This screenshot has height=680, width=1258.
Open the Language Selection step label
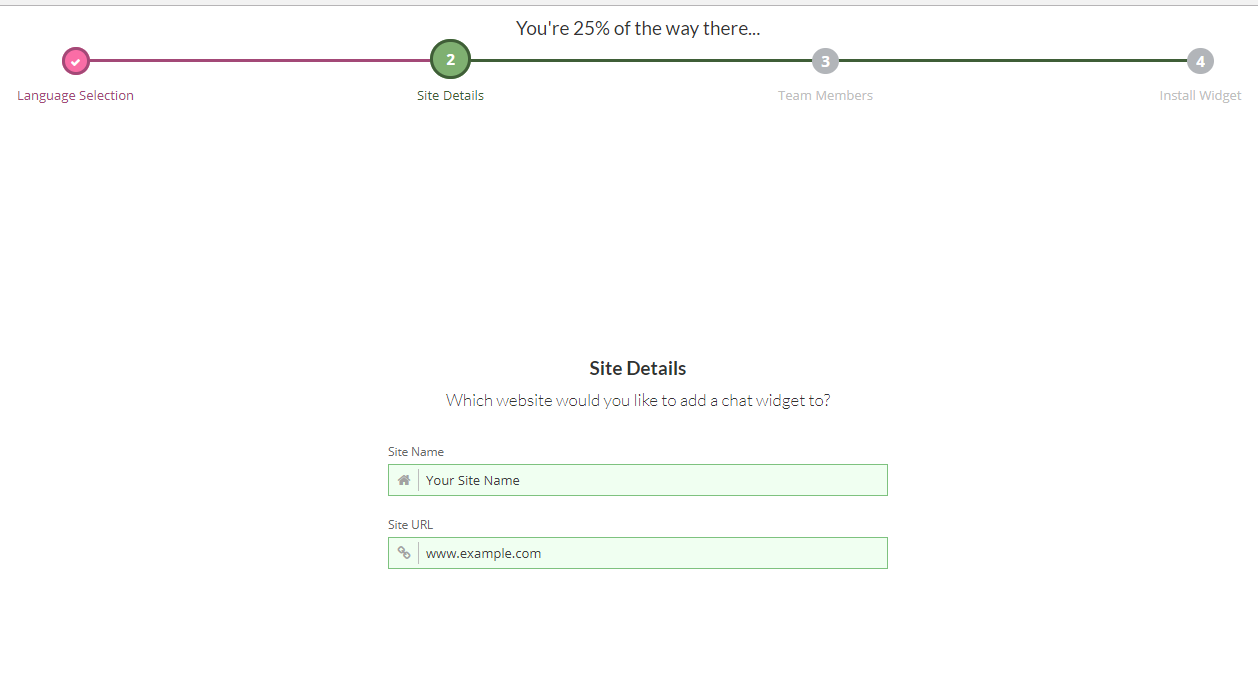point(75,96)
